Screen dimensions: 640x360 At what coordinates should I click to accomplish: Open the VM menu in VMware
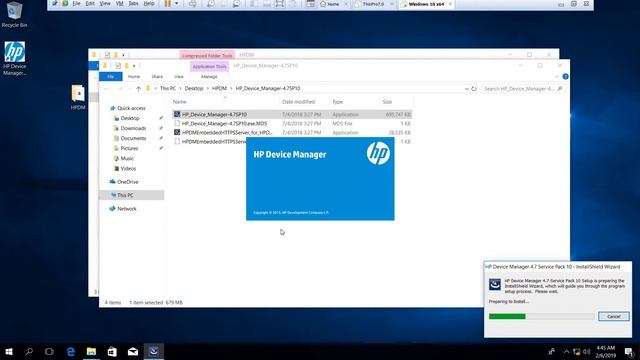coord(120,4)
